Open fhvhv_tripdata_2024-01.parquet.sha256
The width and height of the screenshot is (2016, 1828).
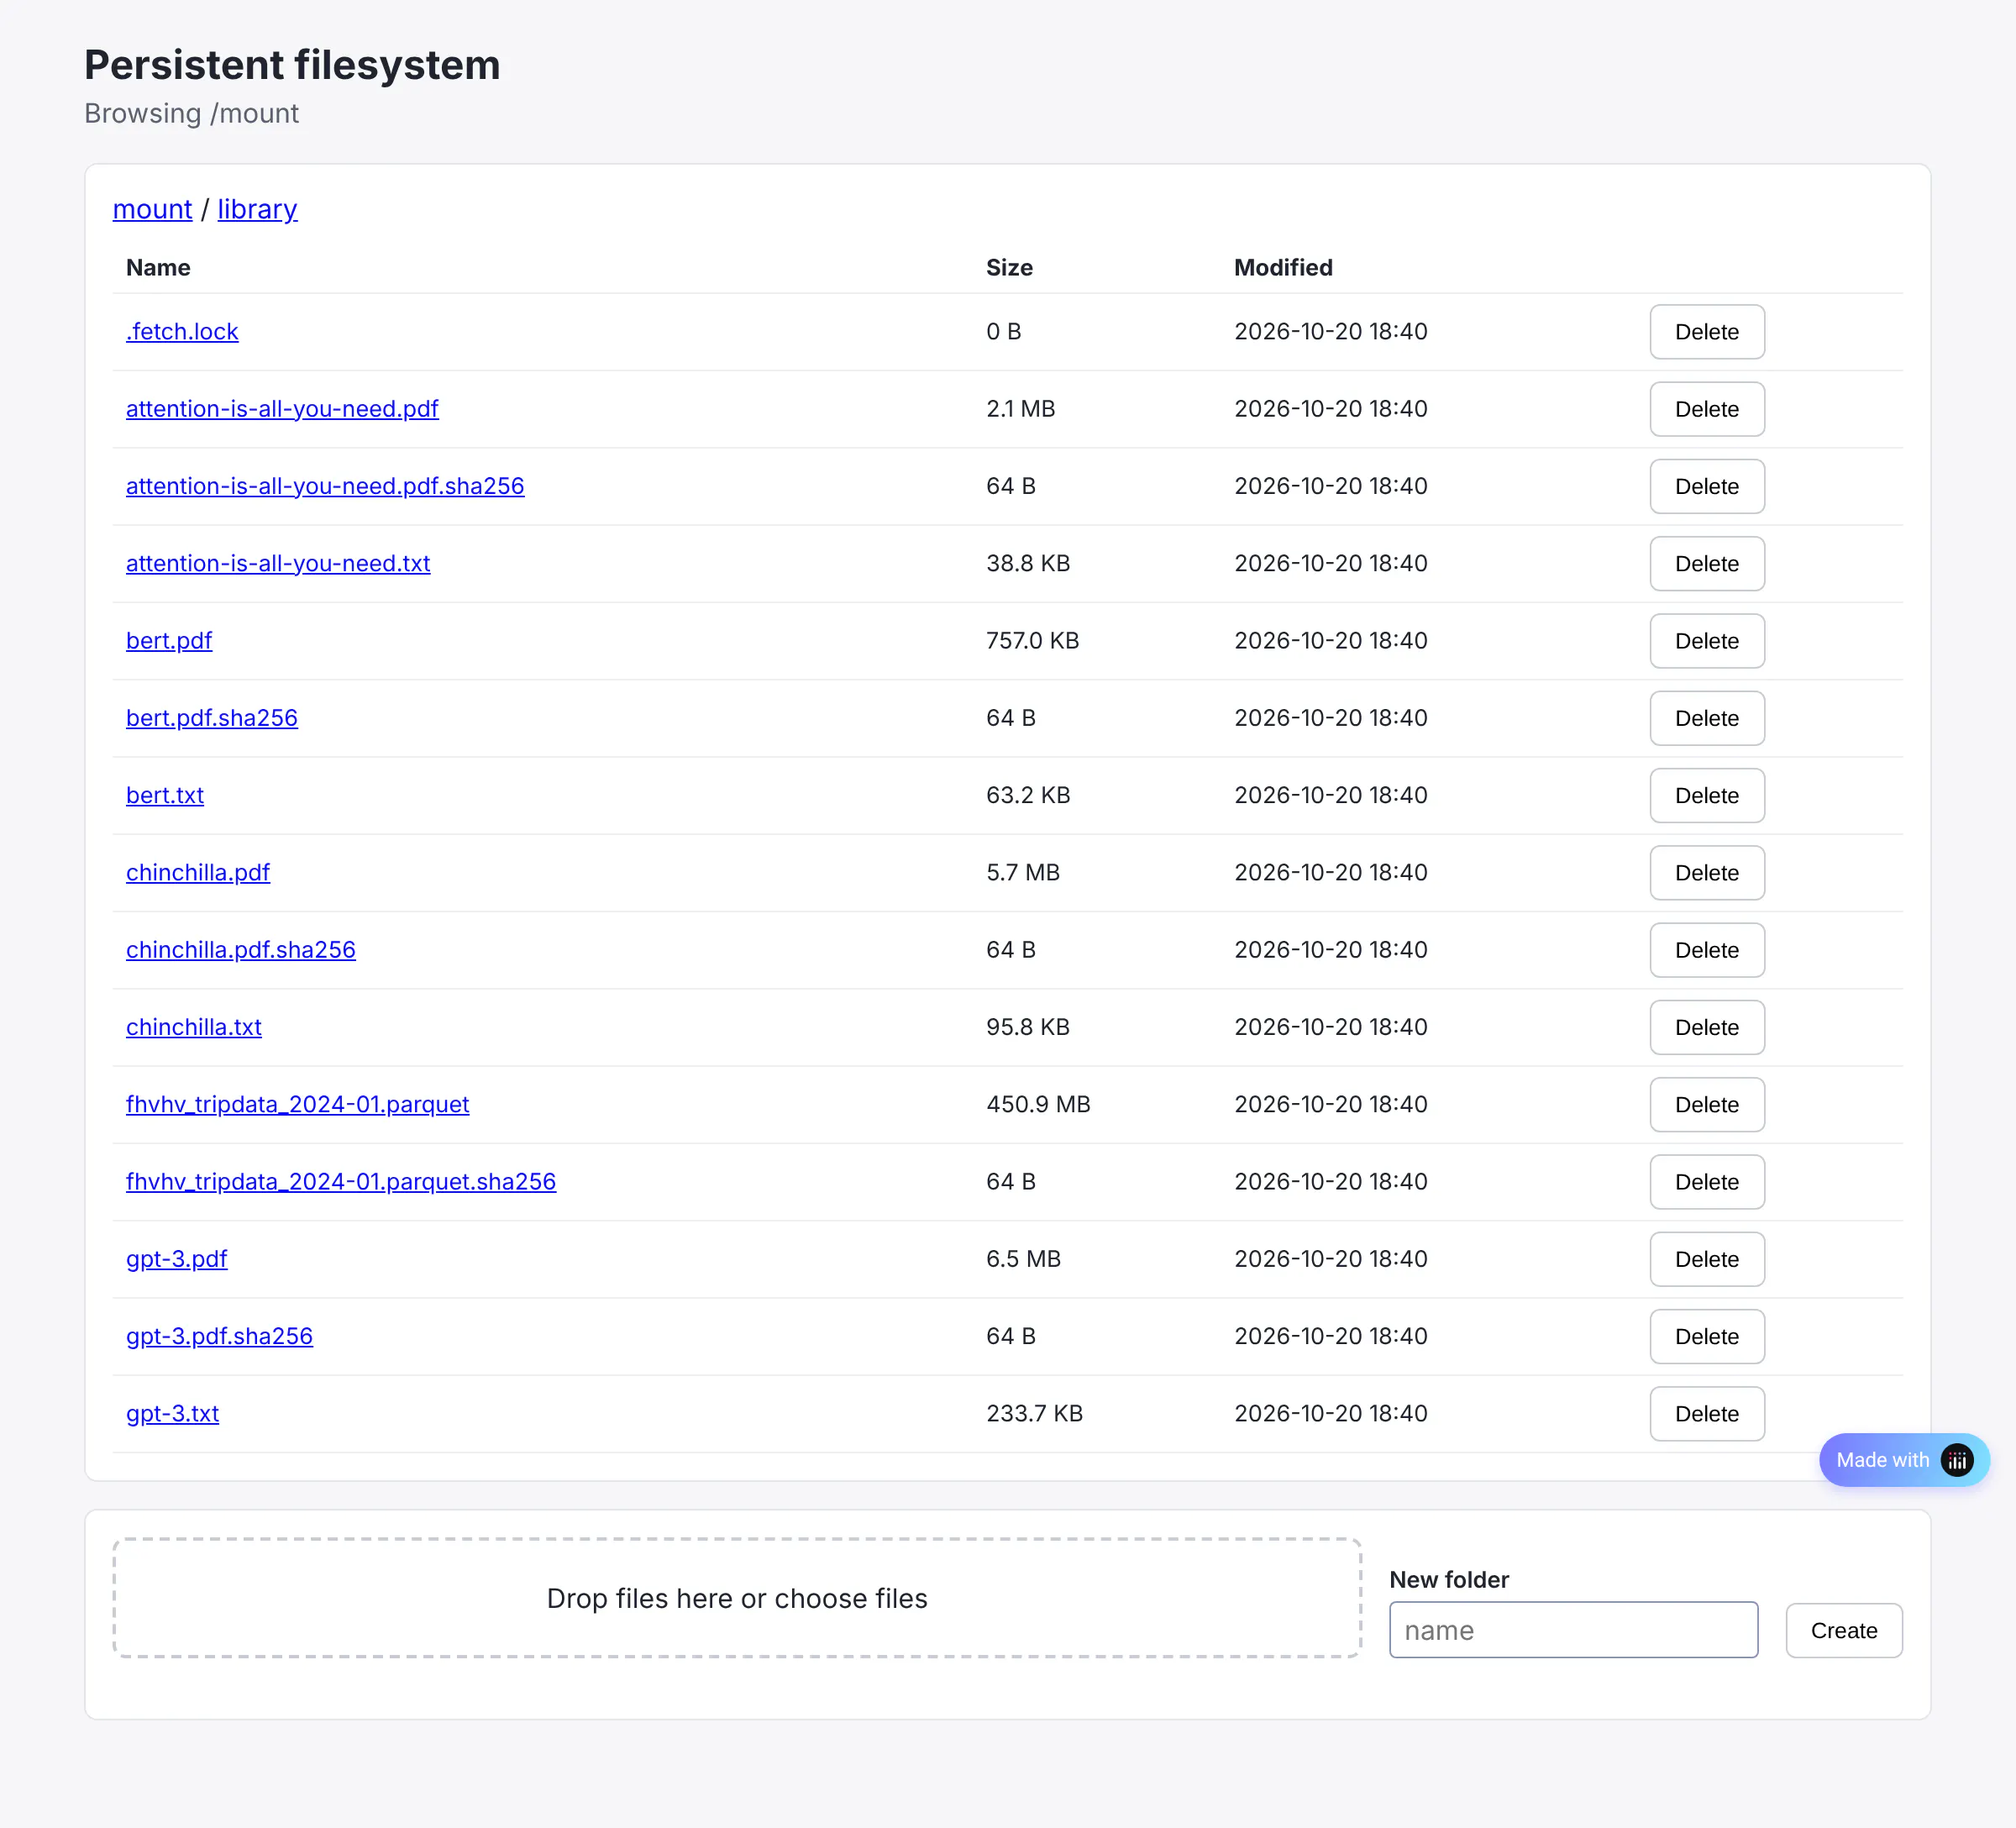pos(341,1182)
